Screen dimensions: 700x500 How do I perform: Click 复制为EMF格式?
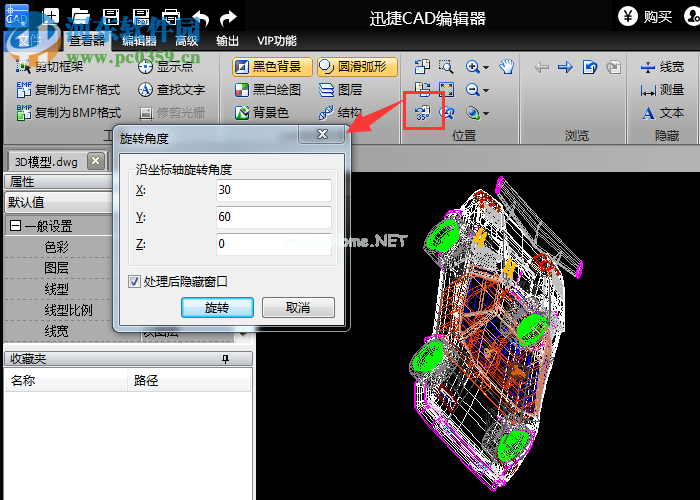pyautogui.click(x=68, y=90)
